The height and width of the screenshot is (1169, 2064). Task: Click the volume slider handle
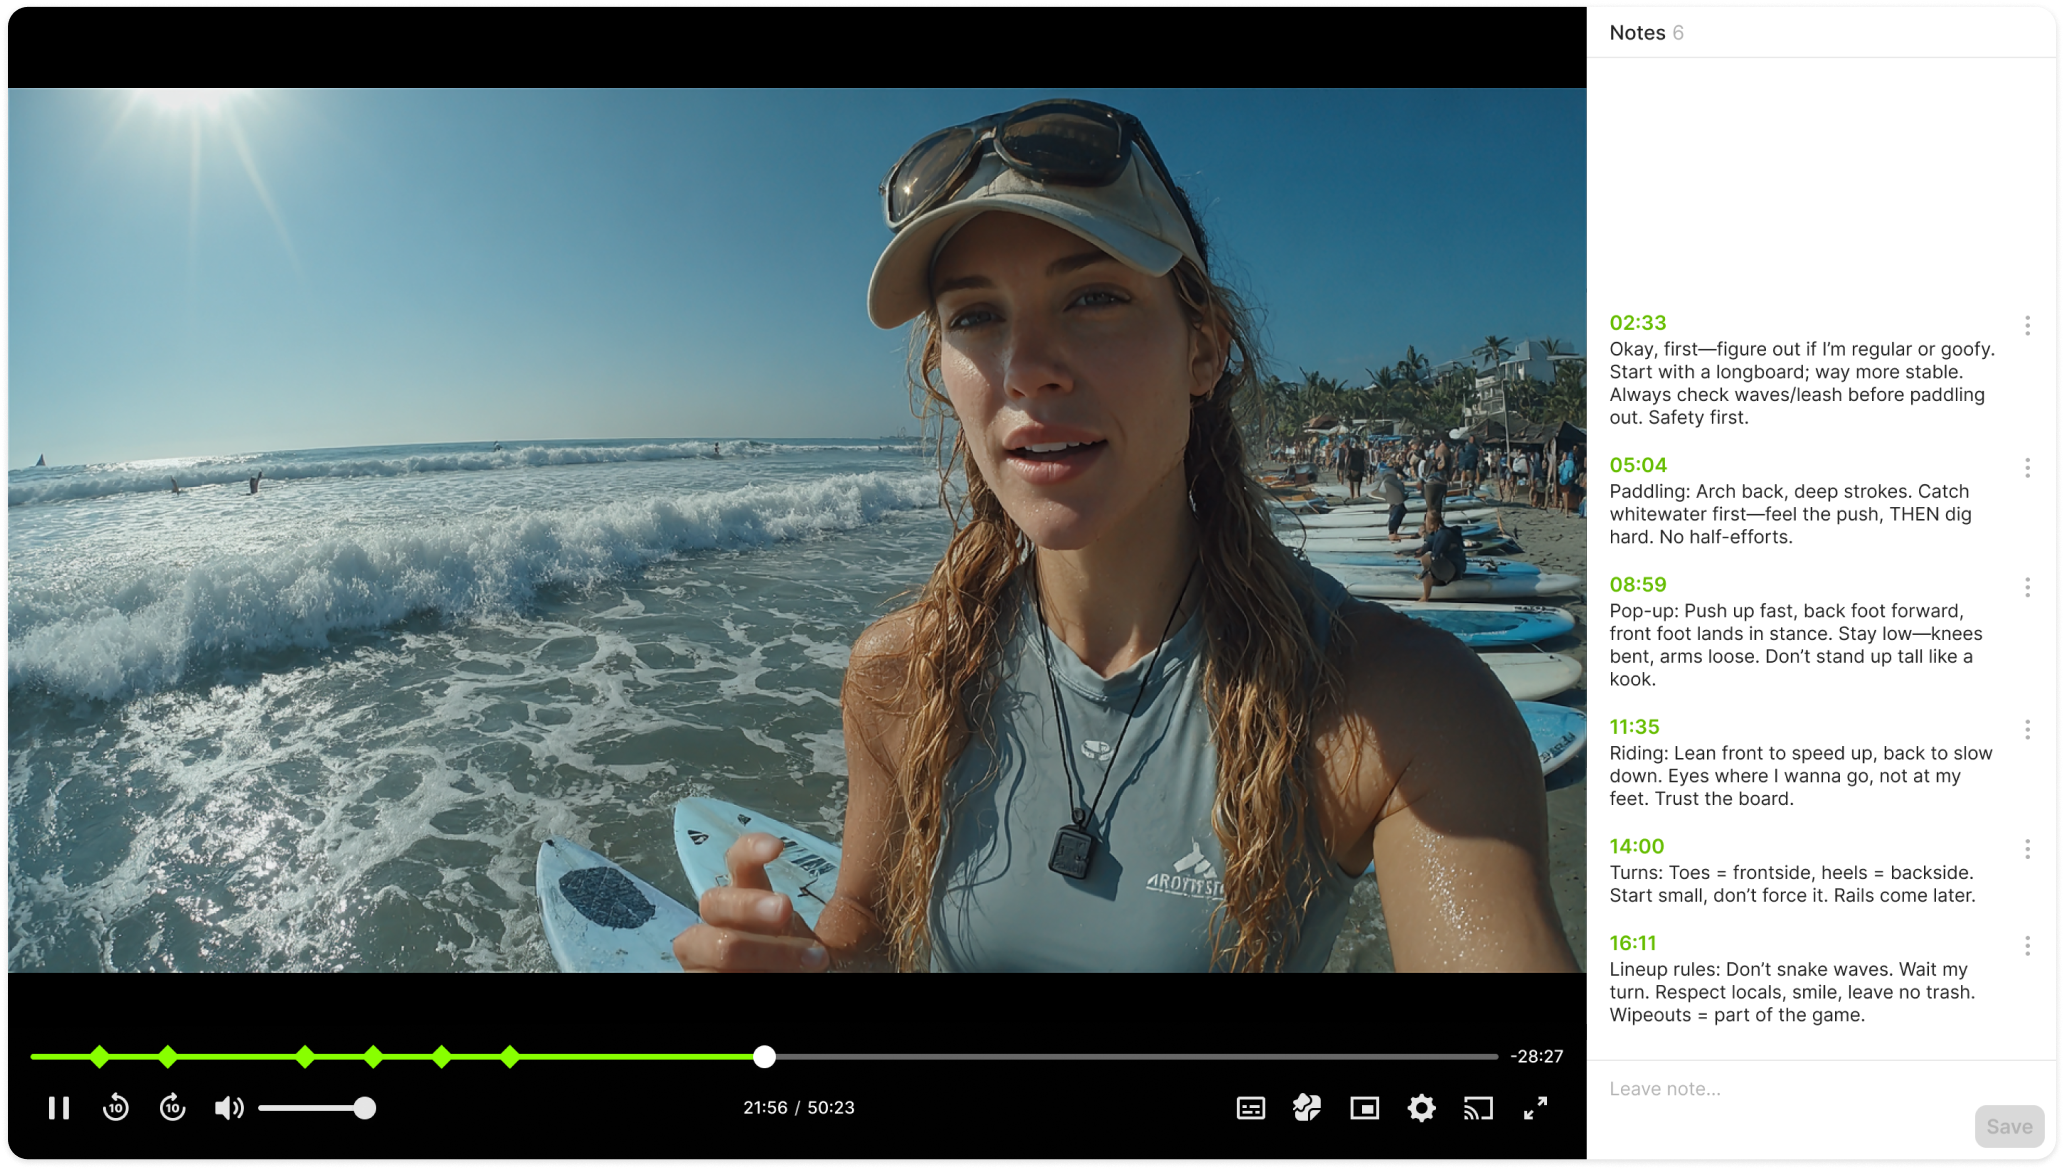click(365, 1108)
